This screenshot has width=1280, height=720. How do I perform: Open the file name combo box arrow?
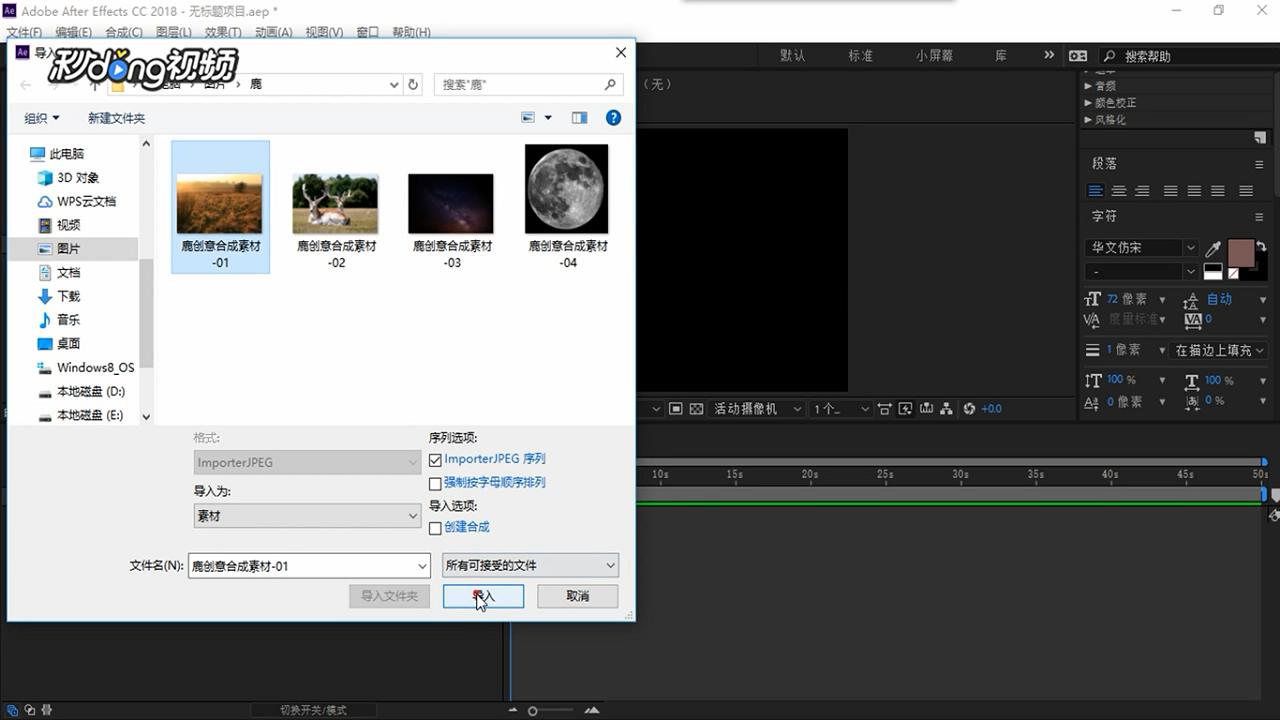[x=421, y=566]
